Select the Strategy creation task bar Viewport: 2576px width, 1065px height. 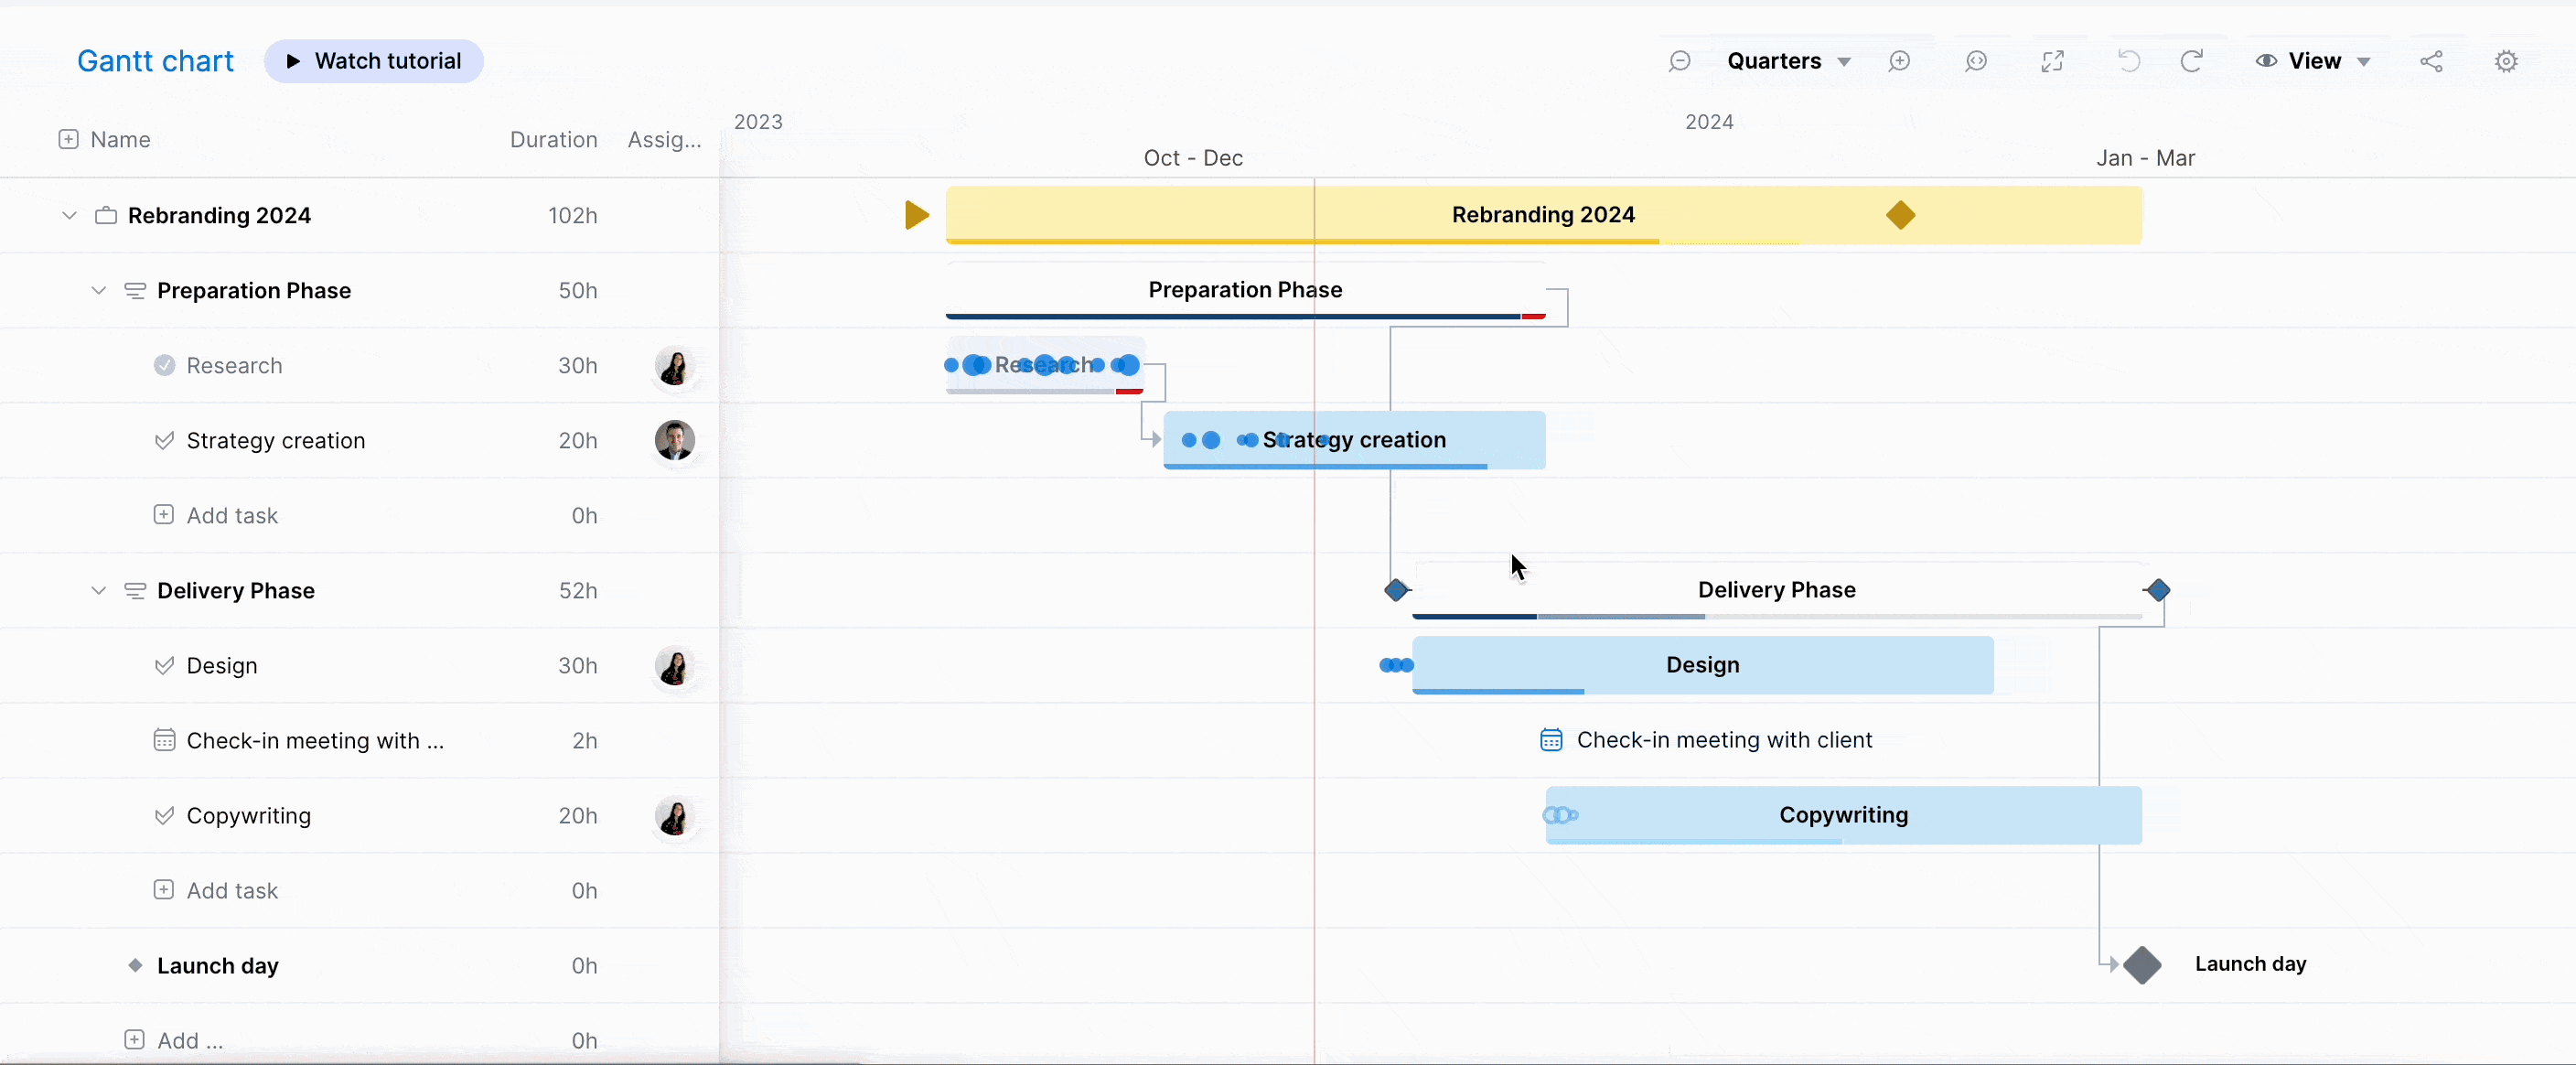tap(1354, 440)
